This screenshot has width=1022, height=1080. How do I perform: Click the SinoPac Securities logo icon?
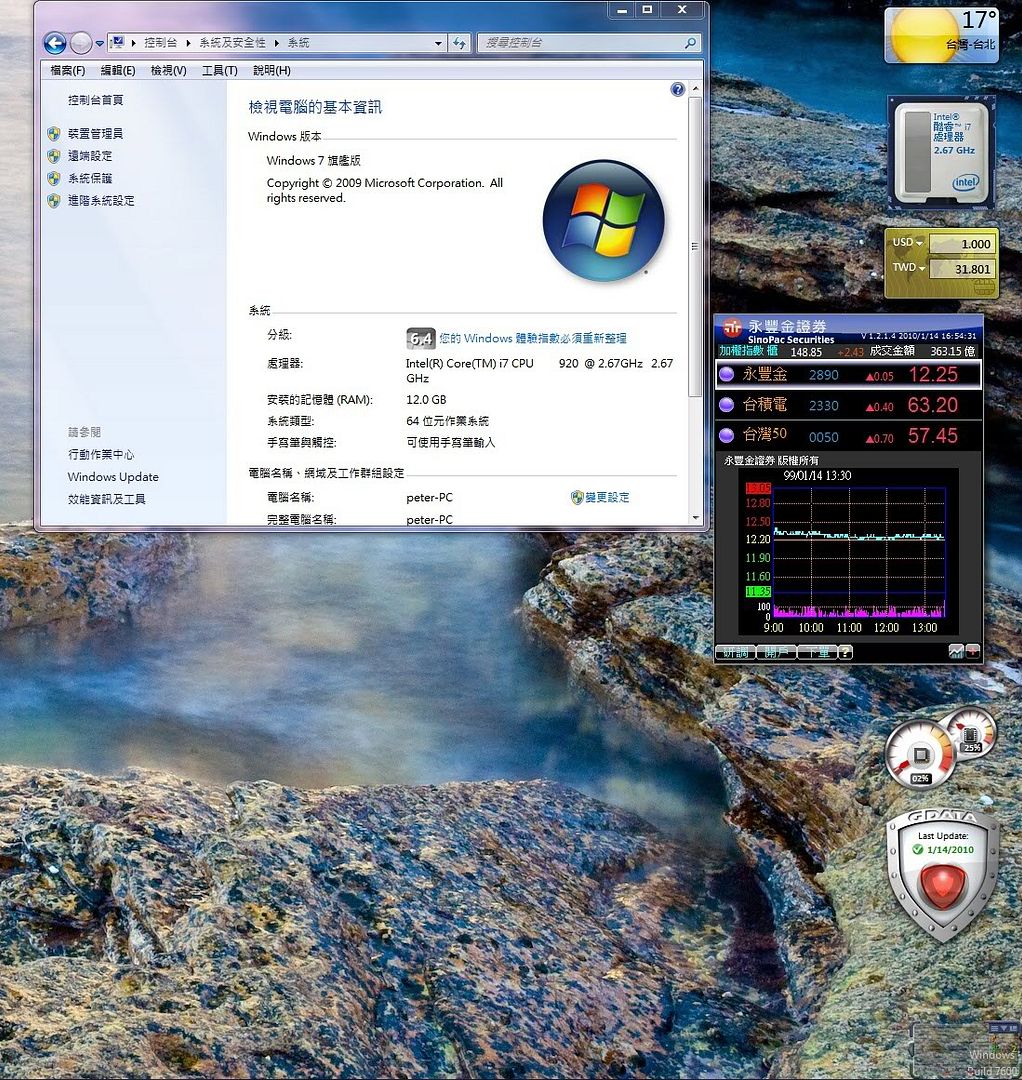tap(731, 329)
